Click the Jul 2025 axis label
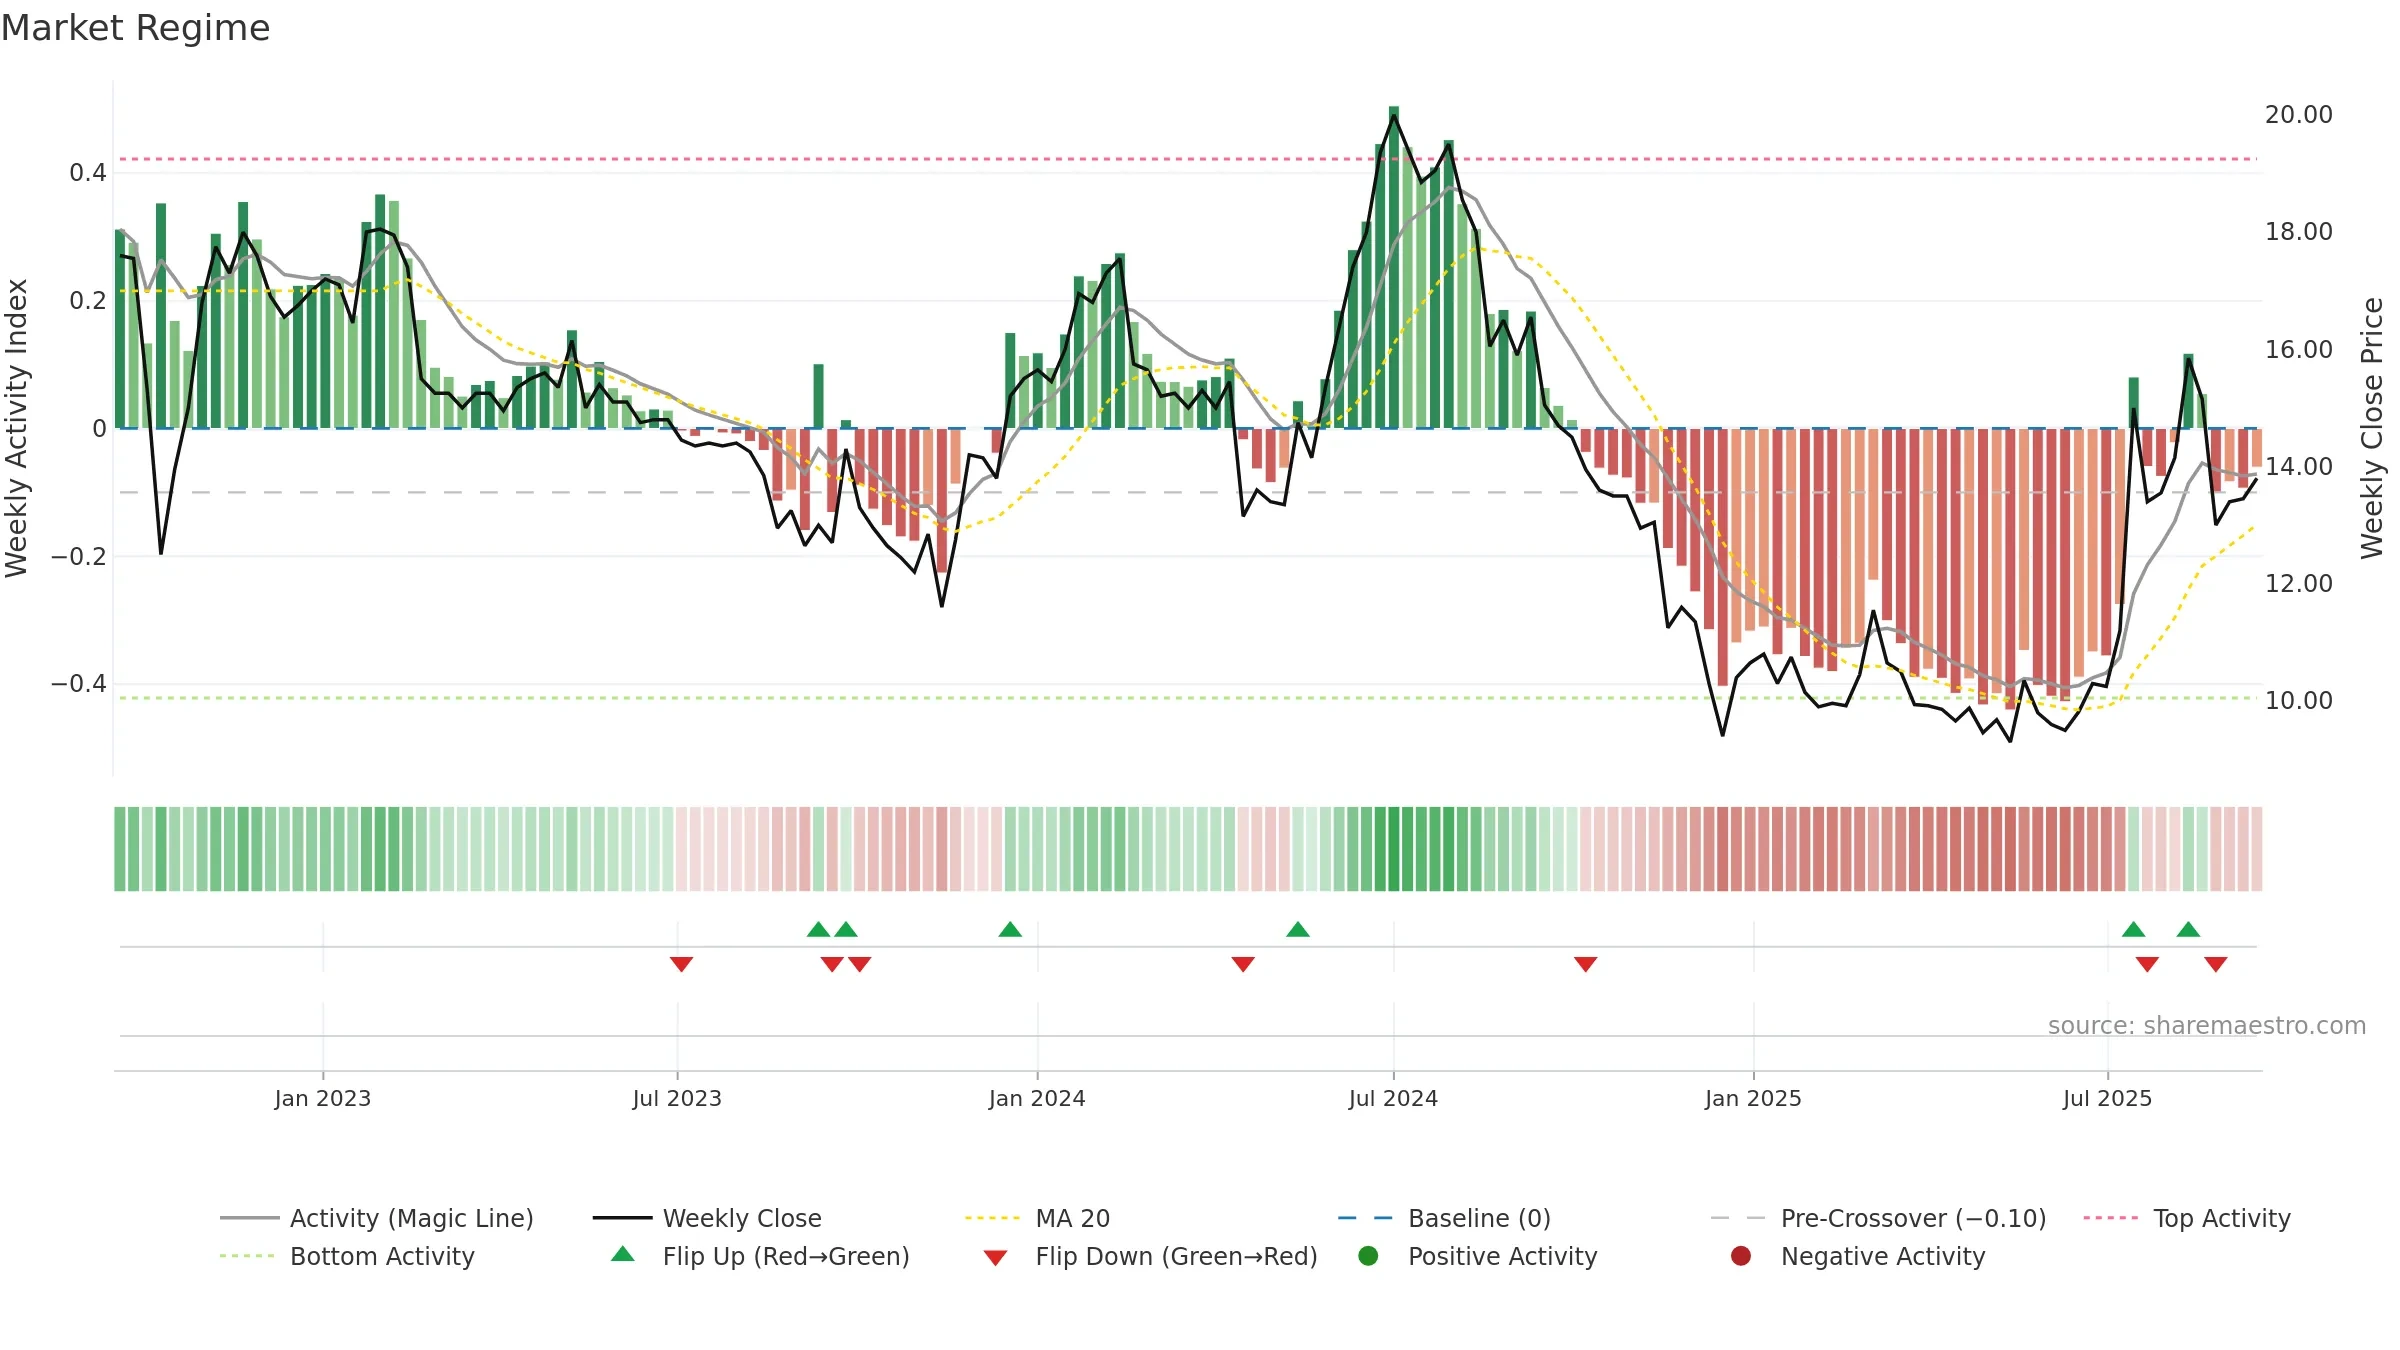The image size is (2400, 1350). 2107,1098
